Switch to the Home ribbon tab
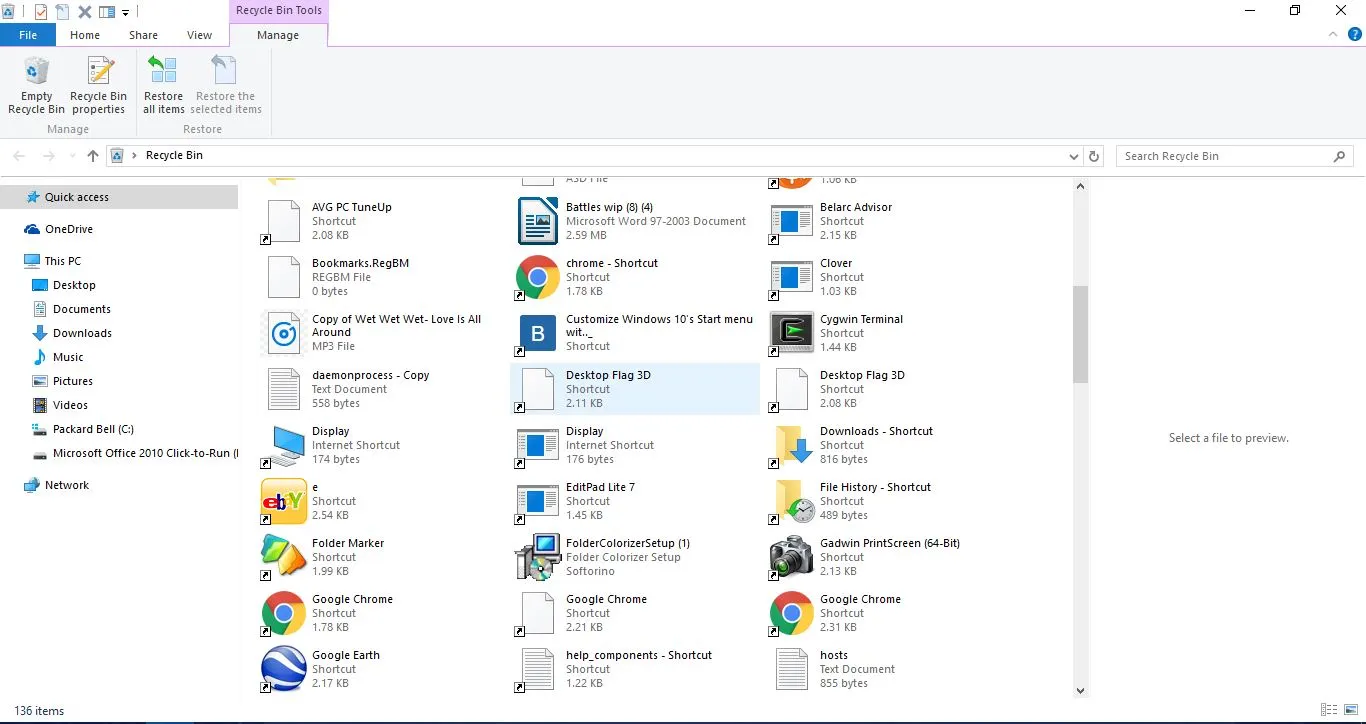This screenshot has width=1366, height=724. point(85,35)
